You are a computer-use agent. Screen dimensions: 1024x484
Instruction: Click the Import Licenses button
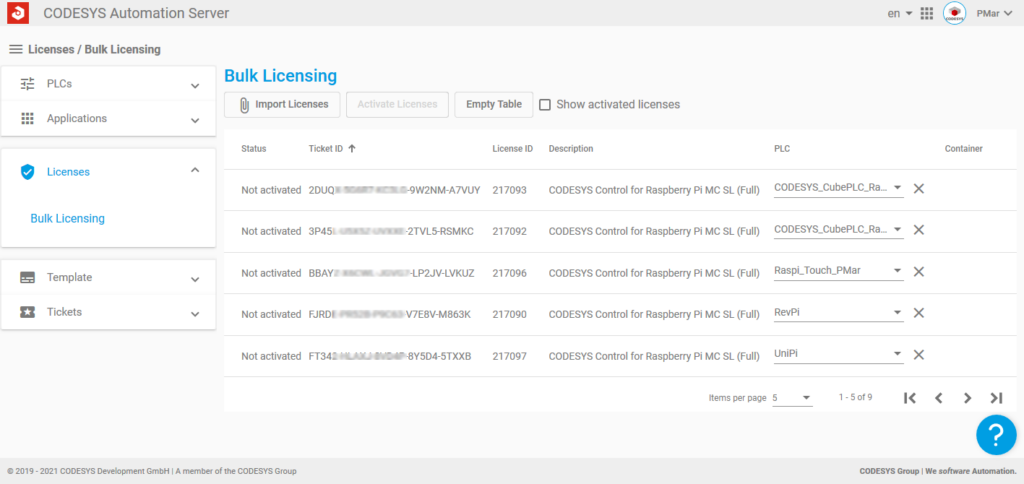(x=283, y=104)
